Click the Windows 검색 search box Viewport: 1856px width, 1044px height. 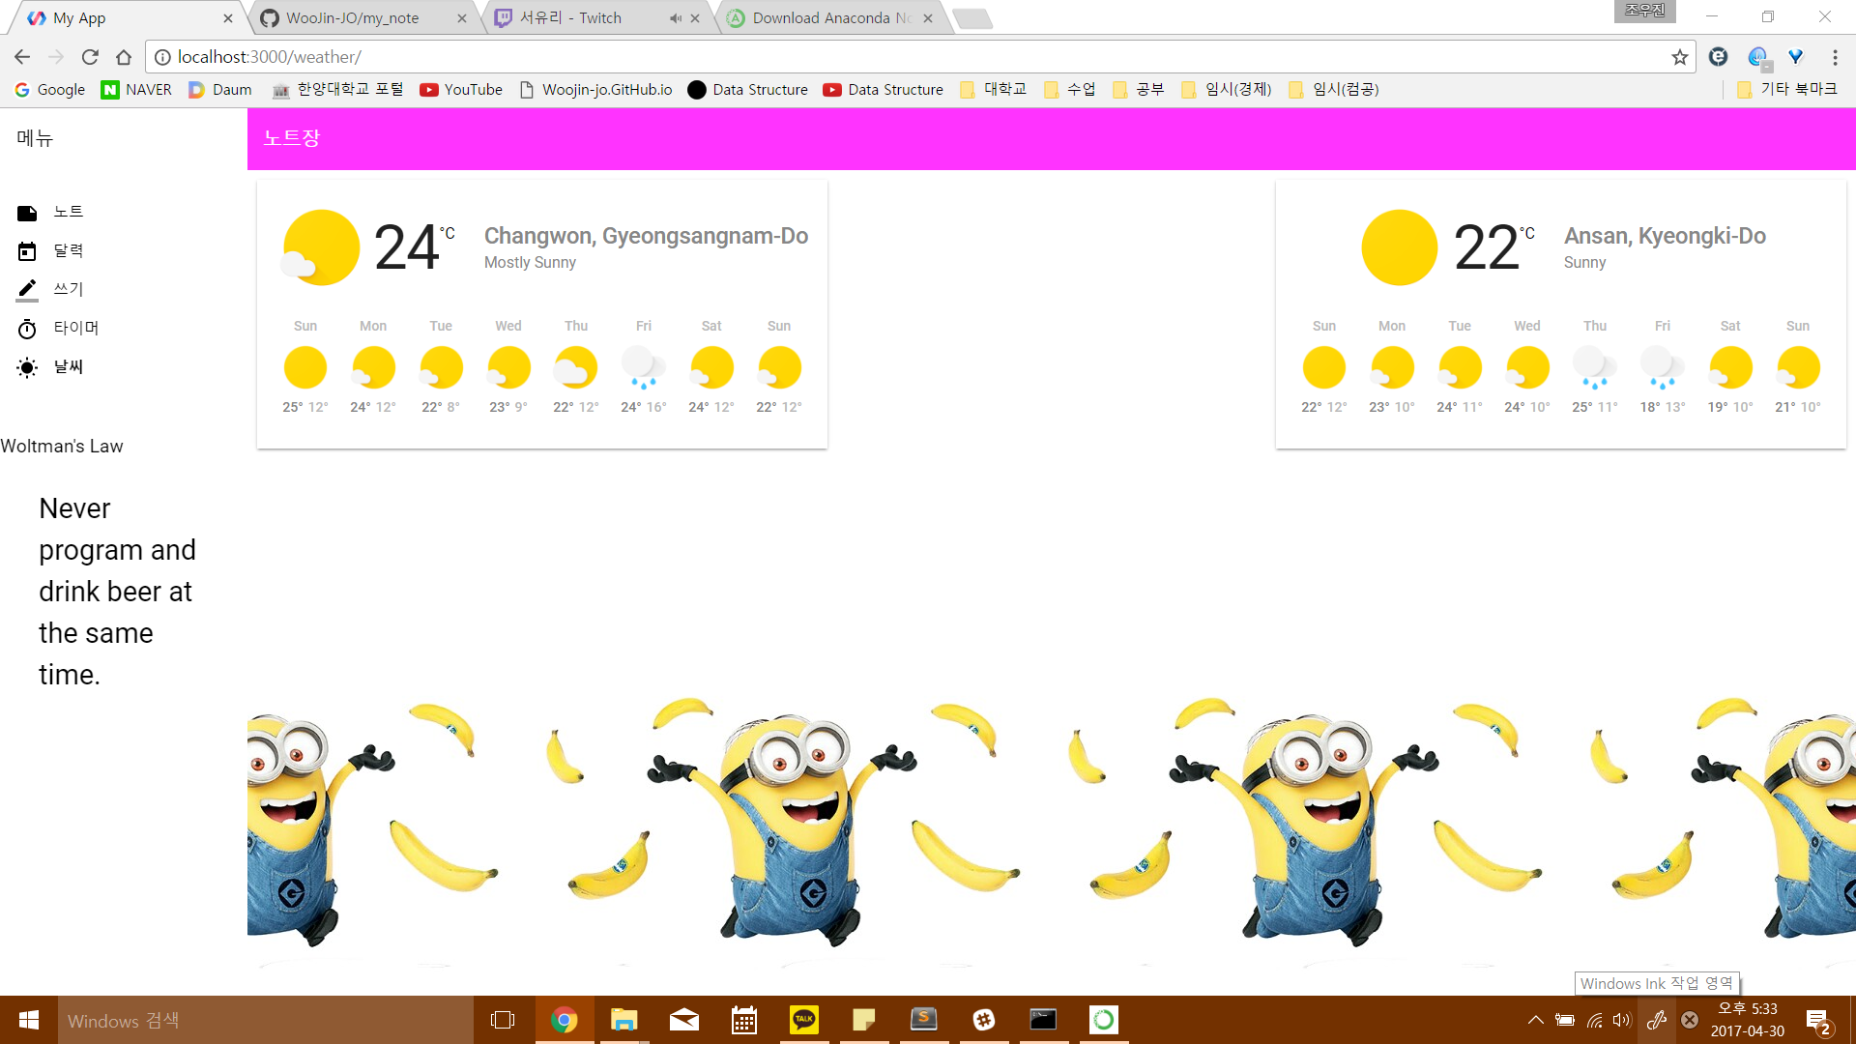pyautogui.click(x=265, y=1020)
